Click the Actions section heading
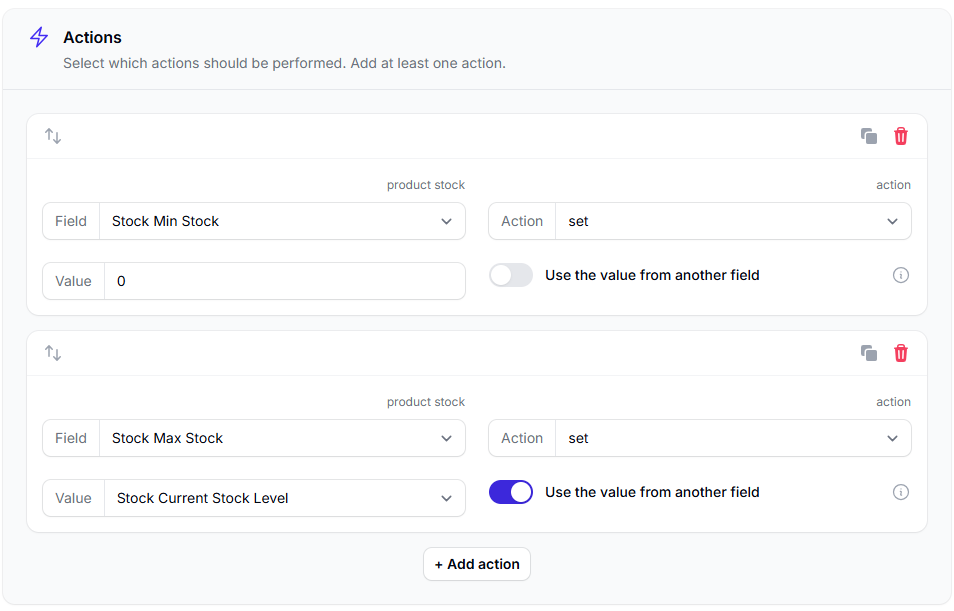The image size is (954, 611). pyautogui.click(x=92, y=37)
